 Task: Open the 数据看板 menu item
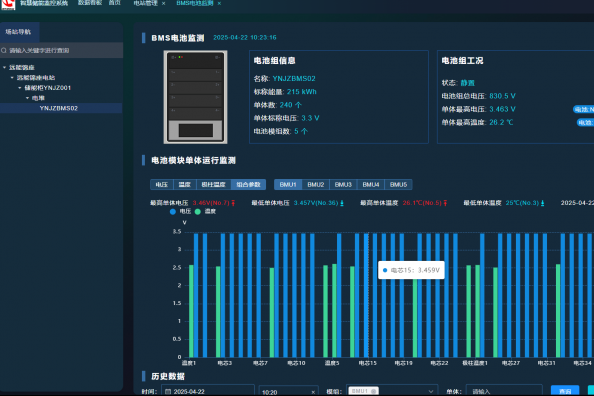tap(90, 3)
